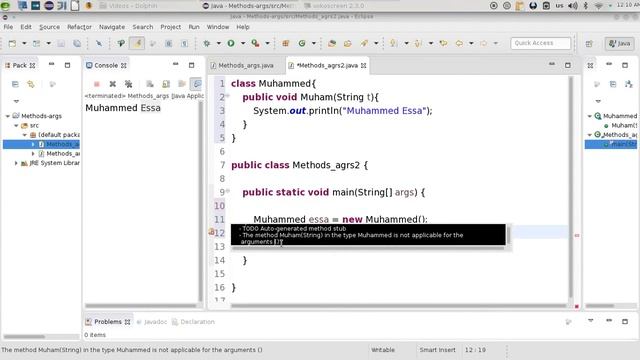The image size is (640, 360).
Task: Go to Next Annotation icon
Action: click(x=394, y=43)
